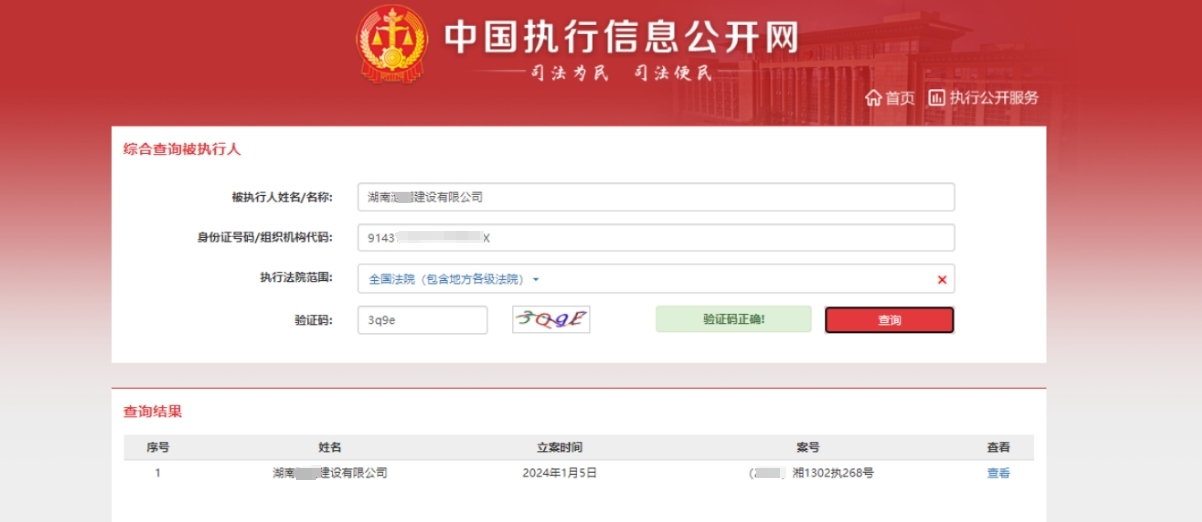
Task: Click the company name in result row
Action: pyautogui.click(x=329, y=473)
